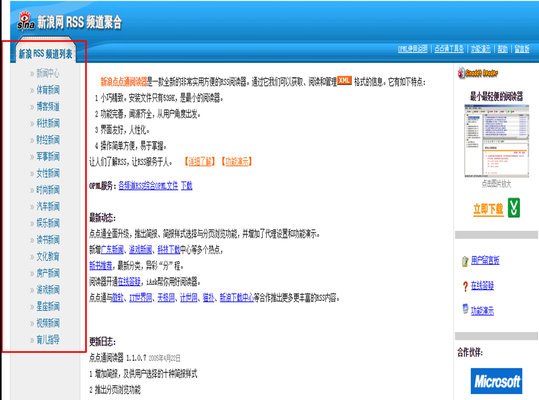This screenshot has width=539, height=400.
Task: Click the icon beside right-column 功能演示
Action: (x=465, y=309)
